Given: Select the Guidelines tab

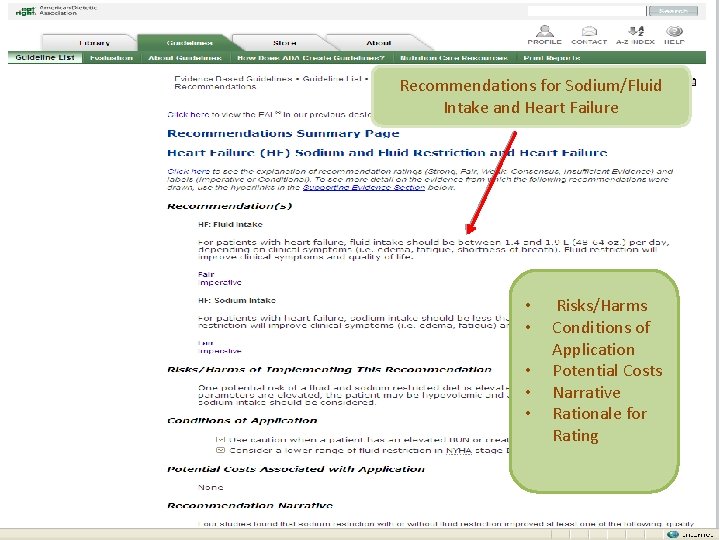Looking at the screenshot, I should click(189, 43).
